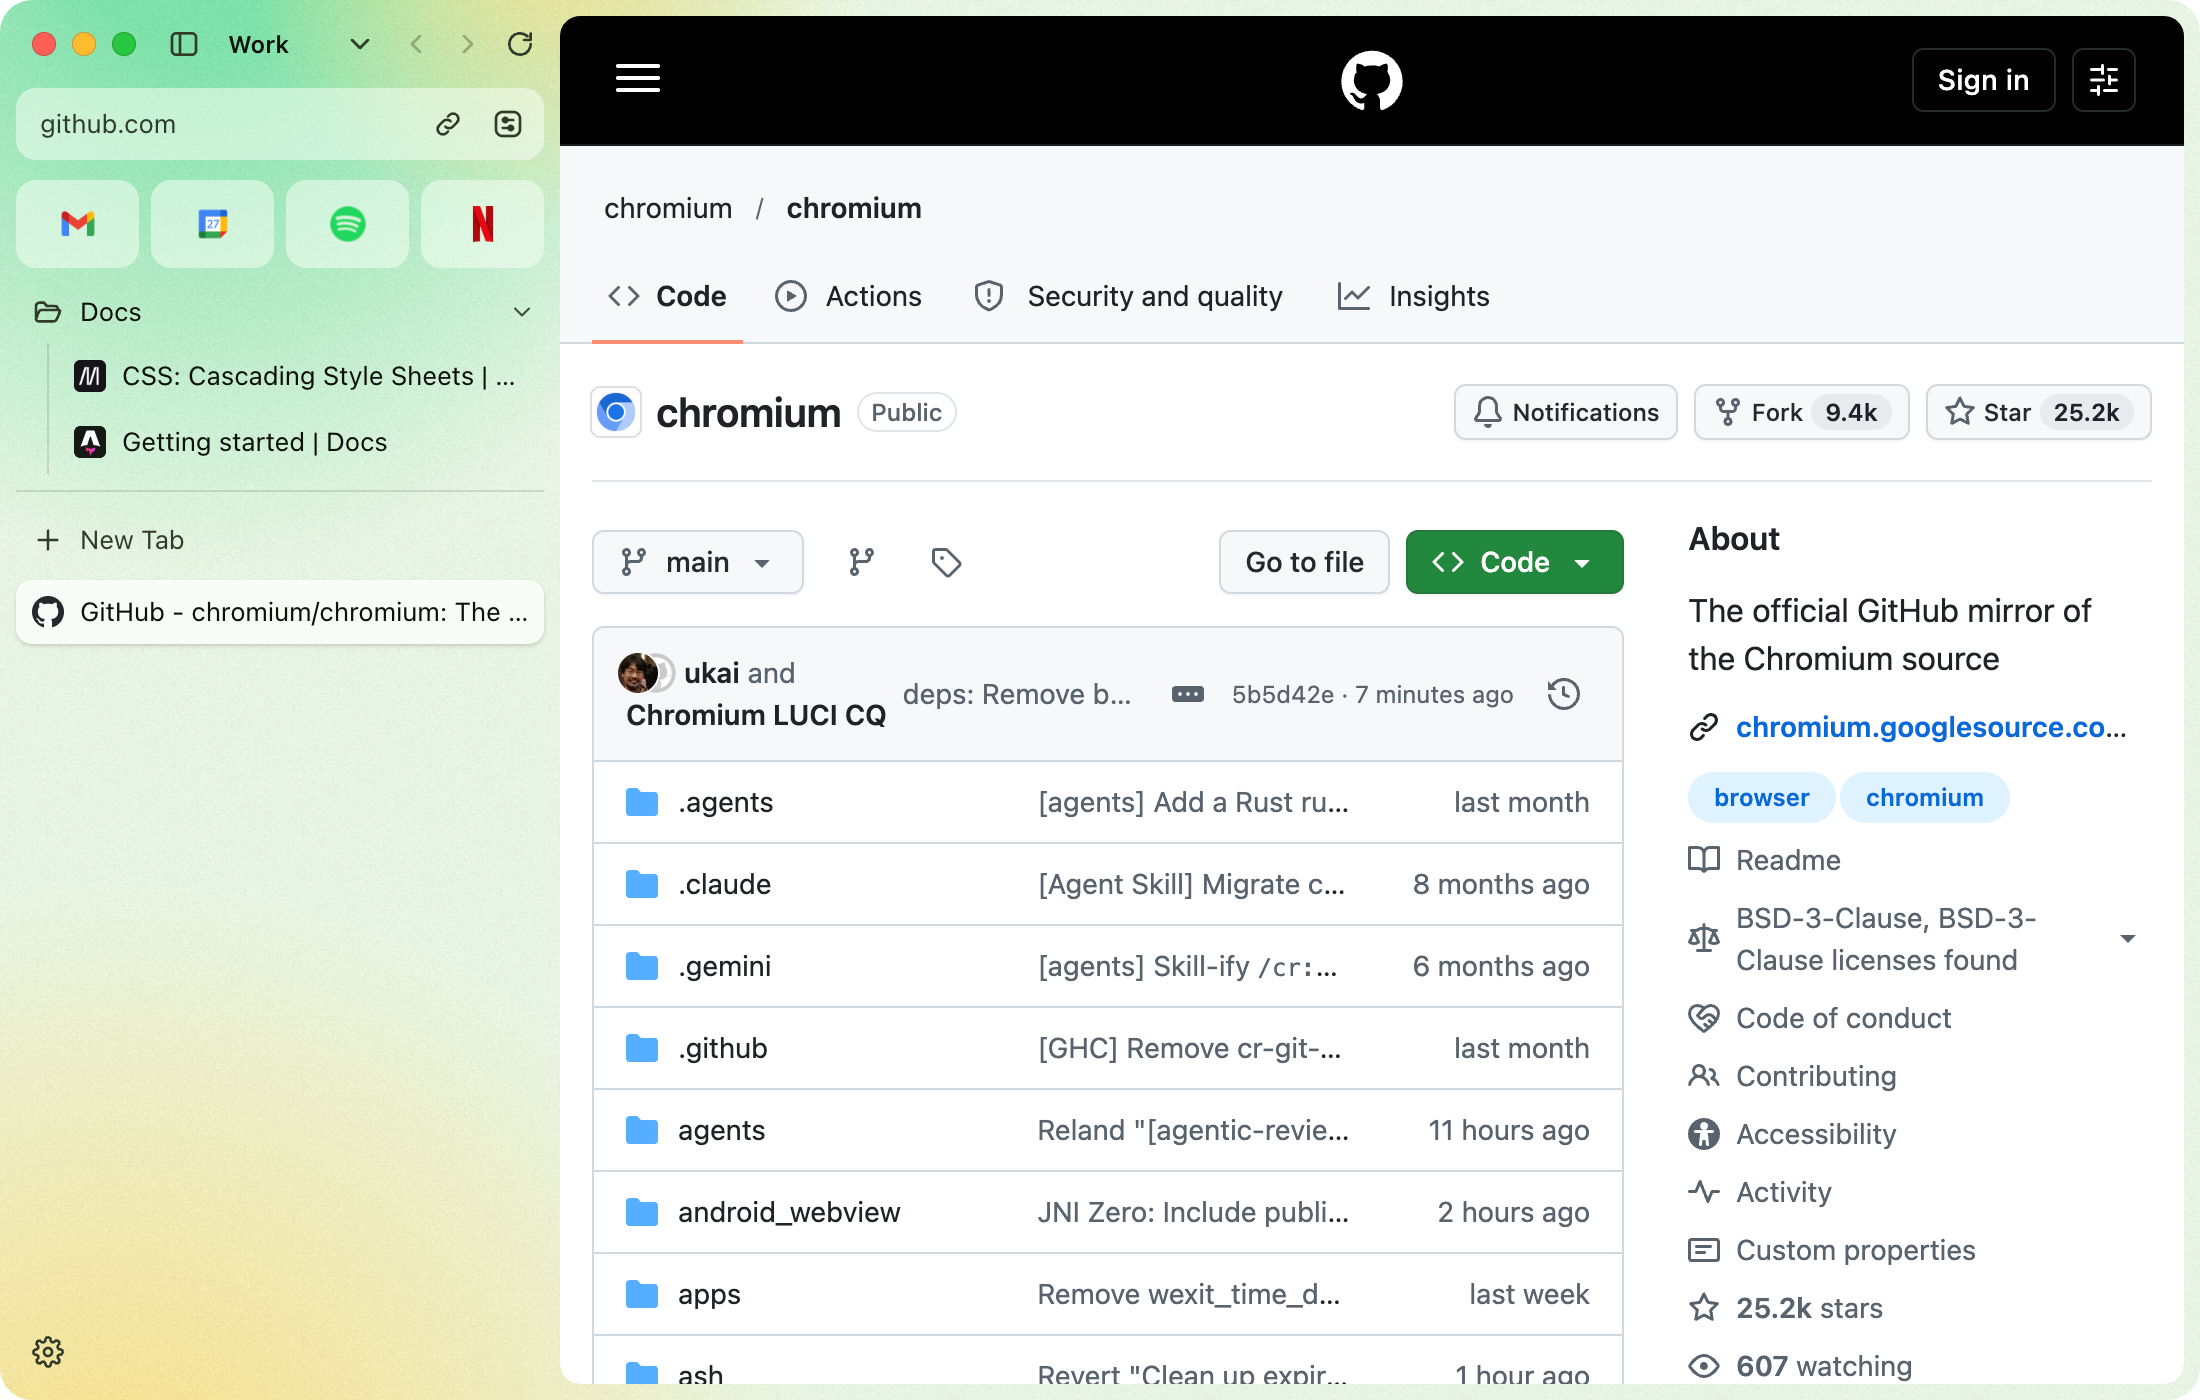The width and height of the screenshot is (2200, 1400).
Task: Open commit history clock icon
Action: pos(1563,694)
